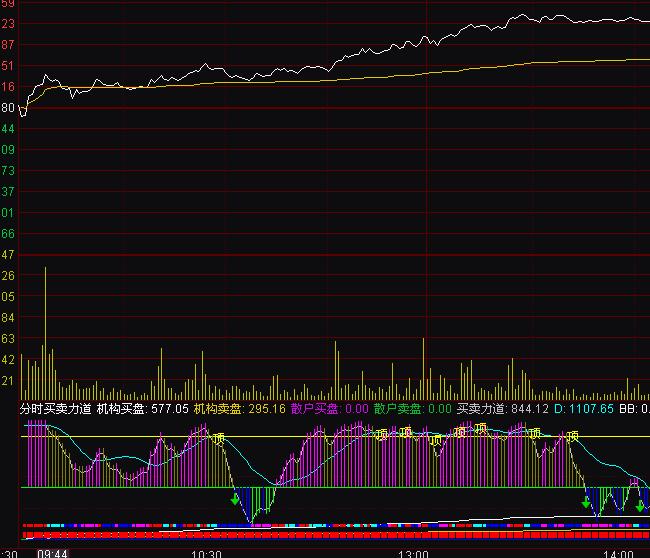Click the 13:00 time axis label

pos(413,552)
